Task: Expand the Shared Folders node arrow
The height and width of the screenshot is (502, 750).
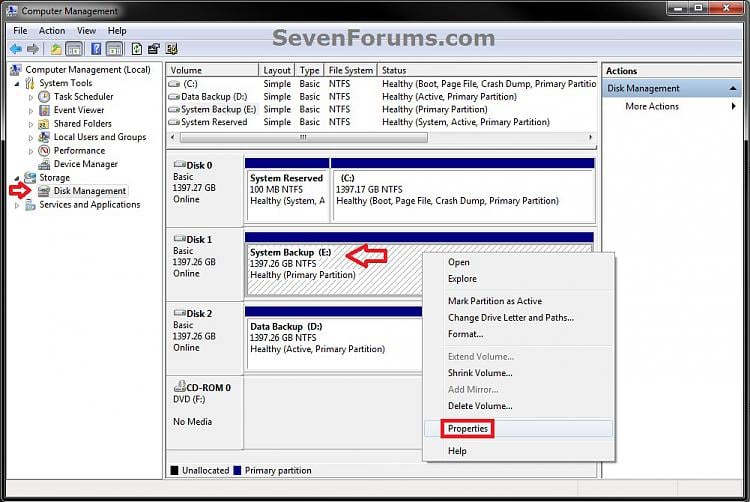Action: click(31, 124)
